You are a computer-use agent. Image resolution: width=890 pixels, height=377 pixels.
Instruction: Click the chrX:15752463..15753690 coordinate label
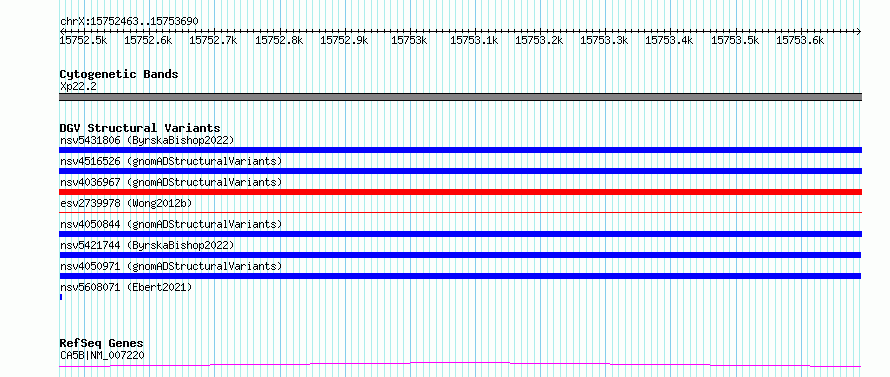[x=129, y=22]
